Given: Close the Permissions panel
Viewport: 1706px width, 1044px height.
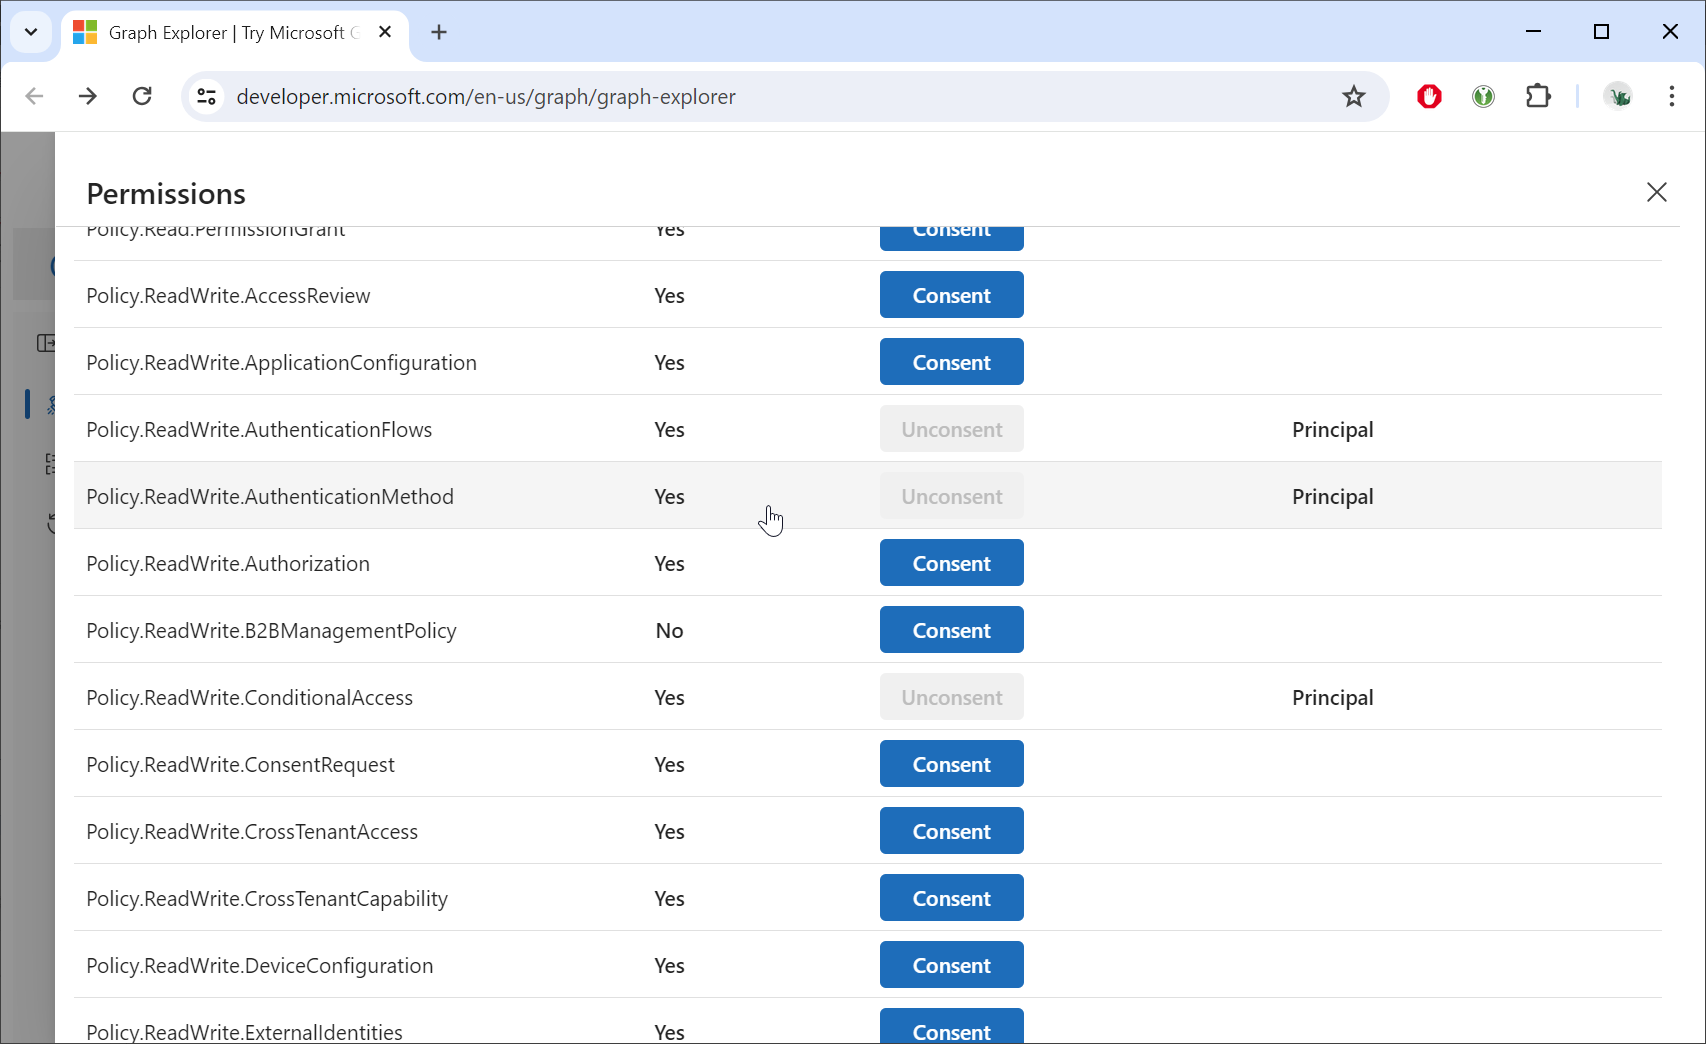Looking at the screenshot, I should pos(1656,192).
